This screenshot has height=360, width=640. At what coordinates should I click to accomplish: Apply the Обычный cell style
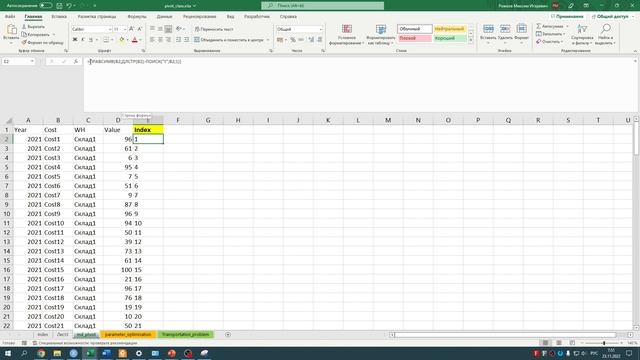pyautogui.click(x=415, y=29)
